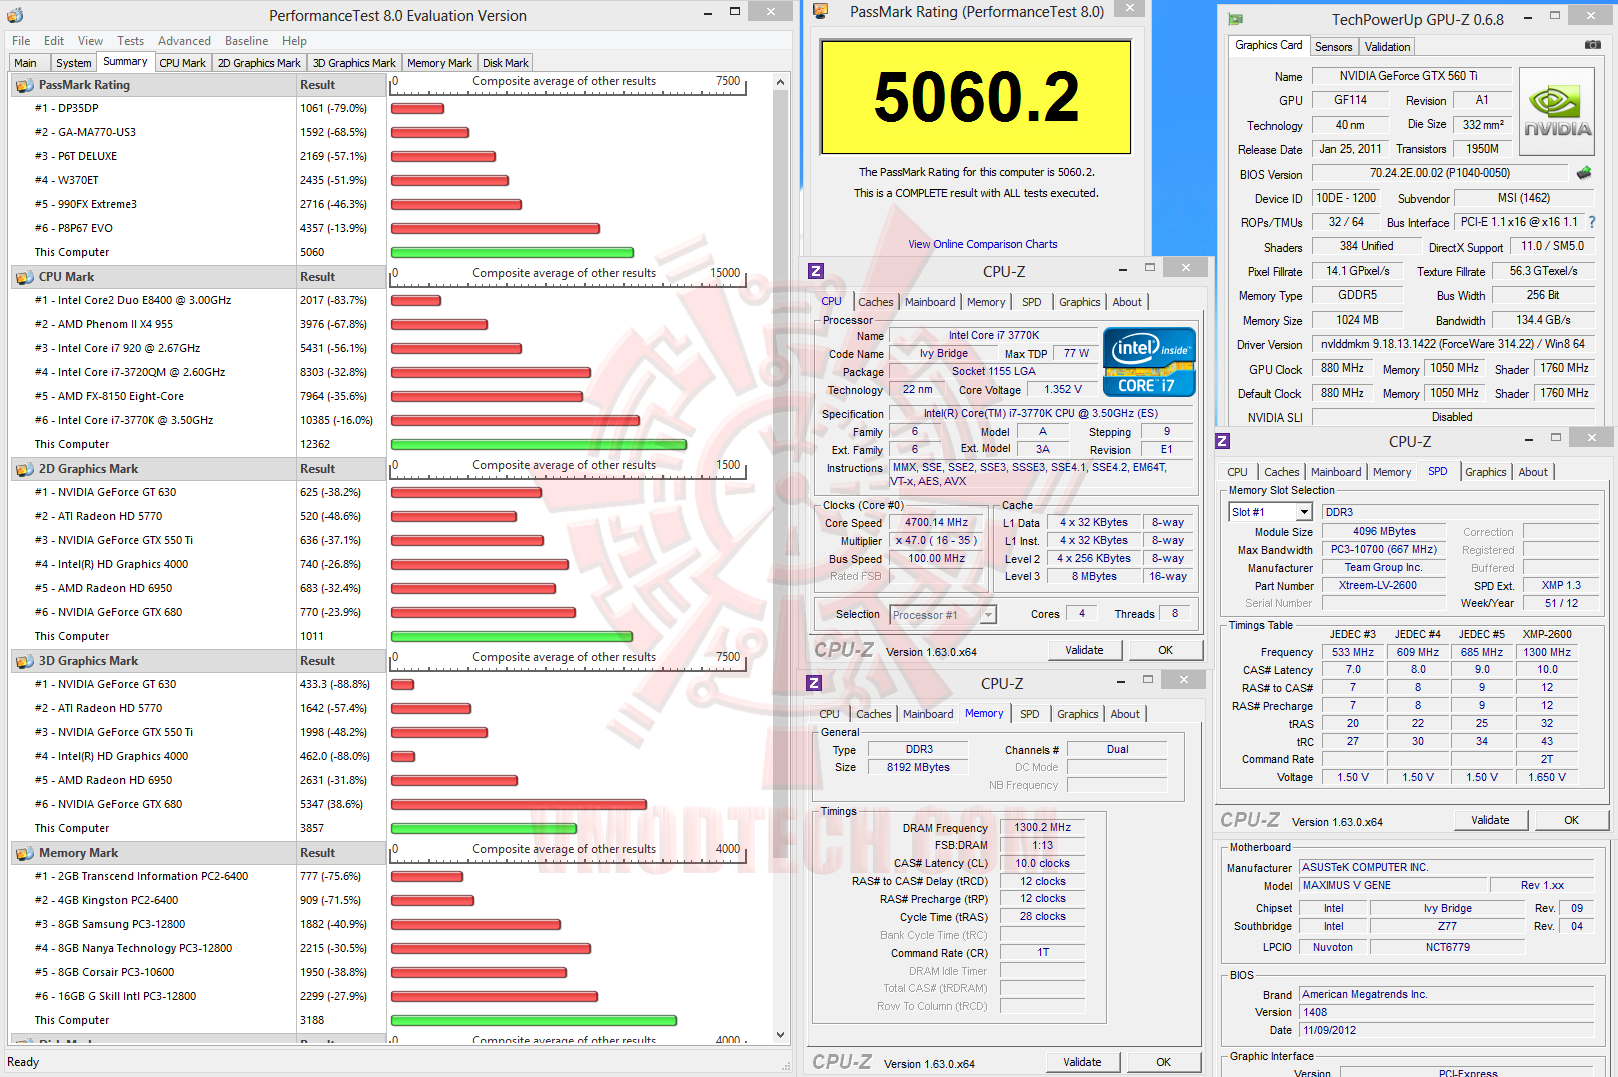
Task: Click the results list scroll-up arrow
Action: pyautogui.click(x=781, y=84)
